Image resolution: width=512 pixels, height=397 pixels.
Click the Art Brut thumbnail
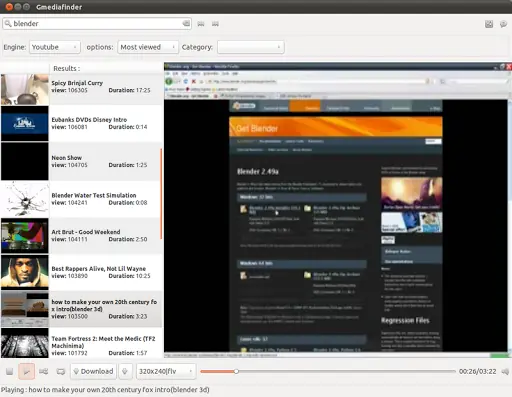25,236
